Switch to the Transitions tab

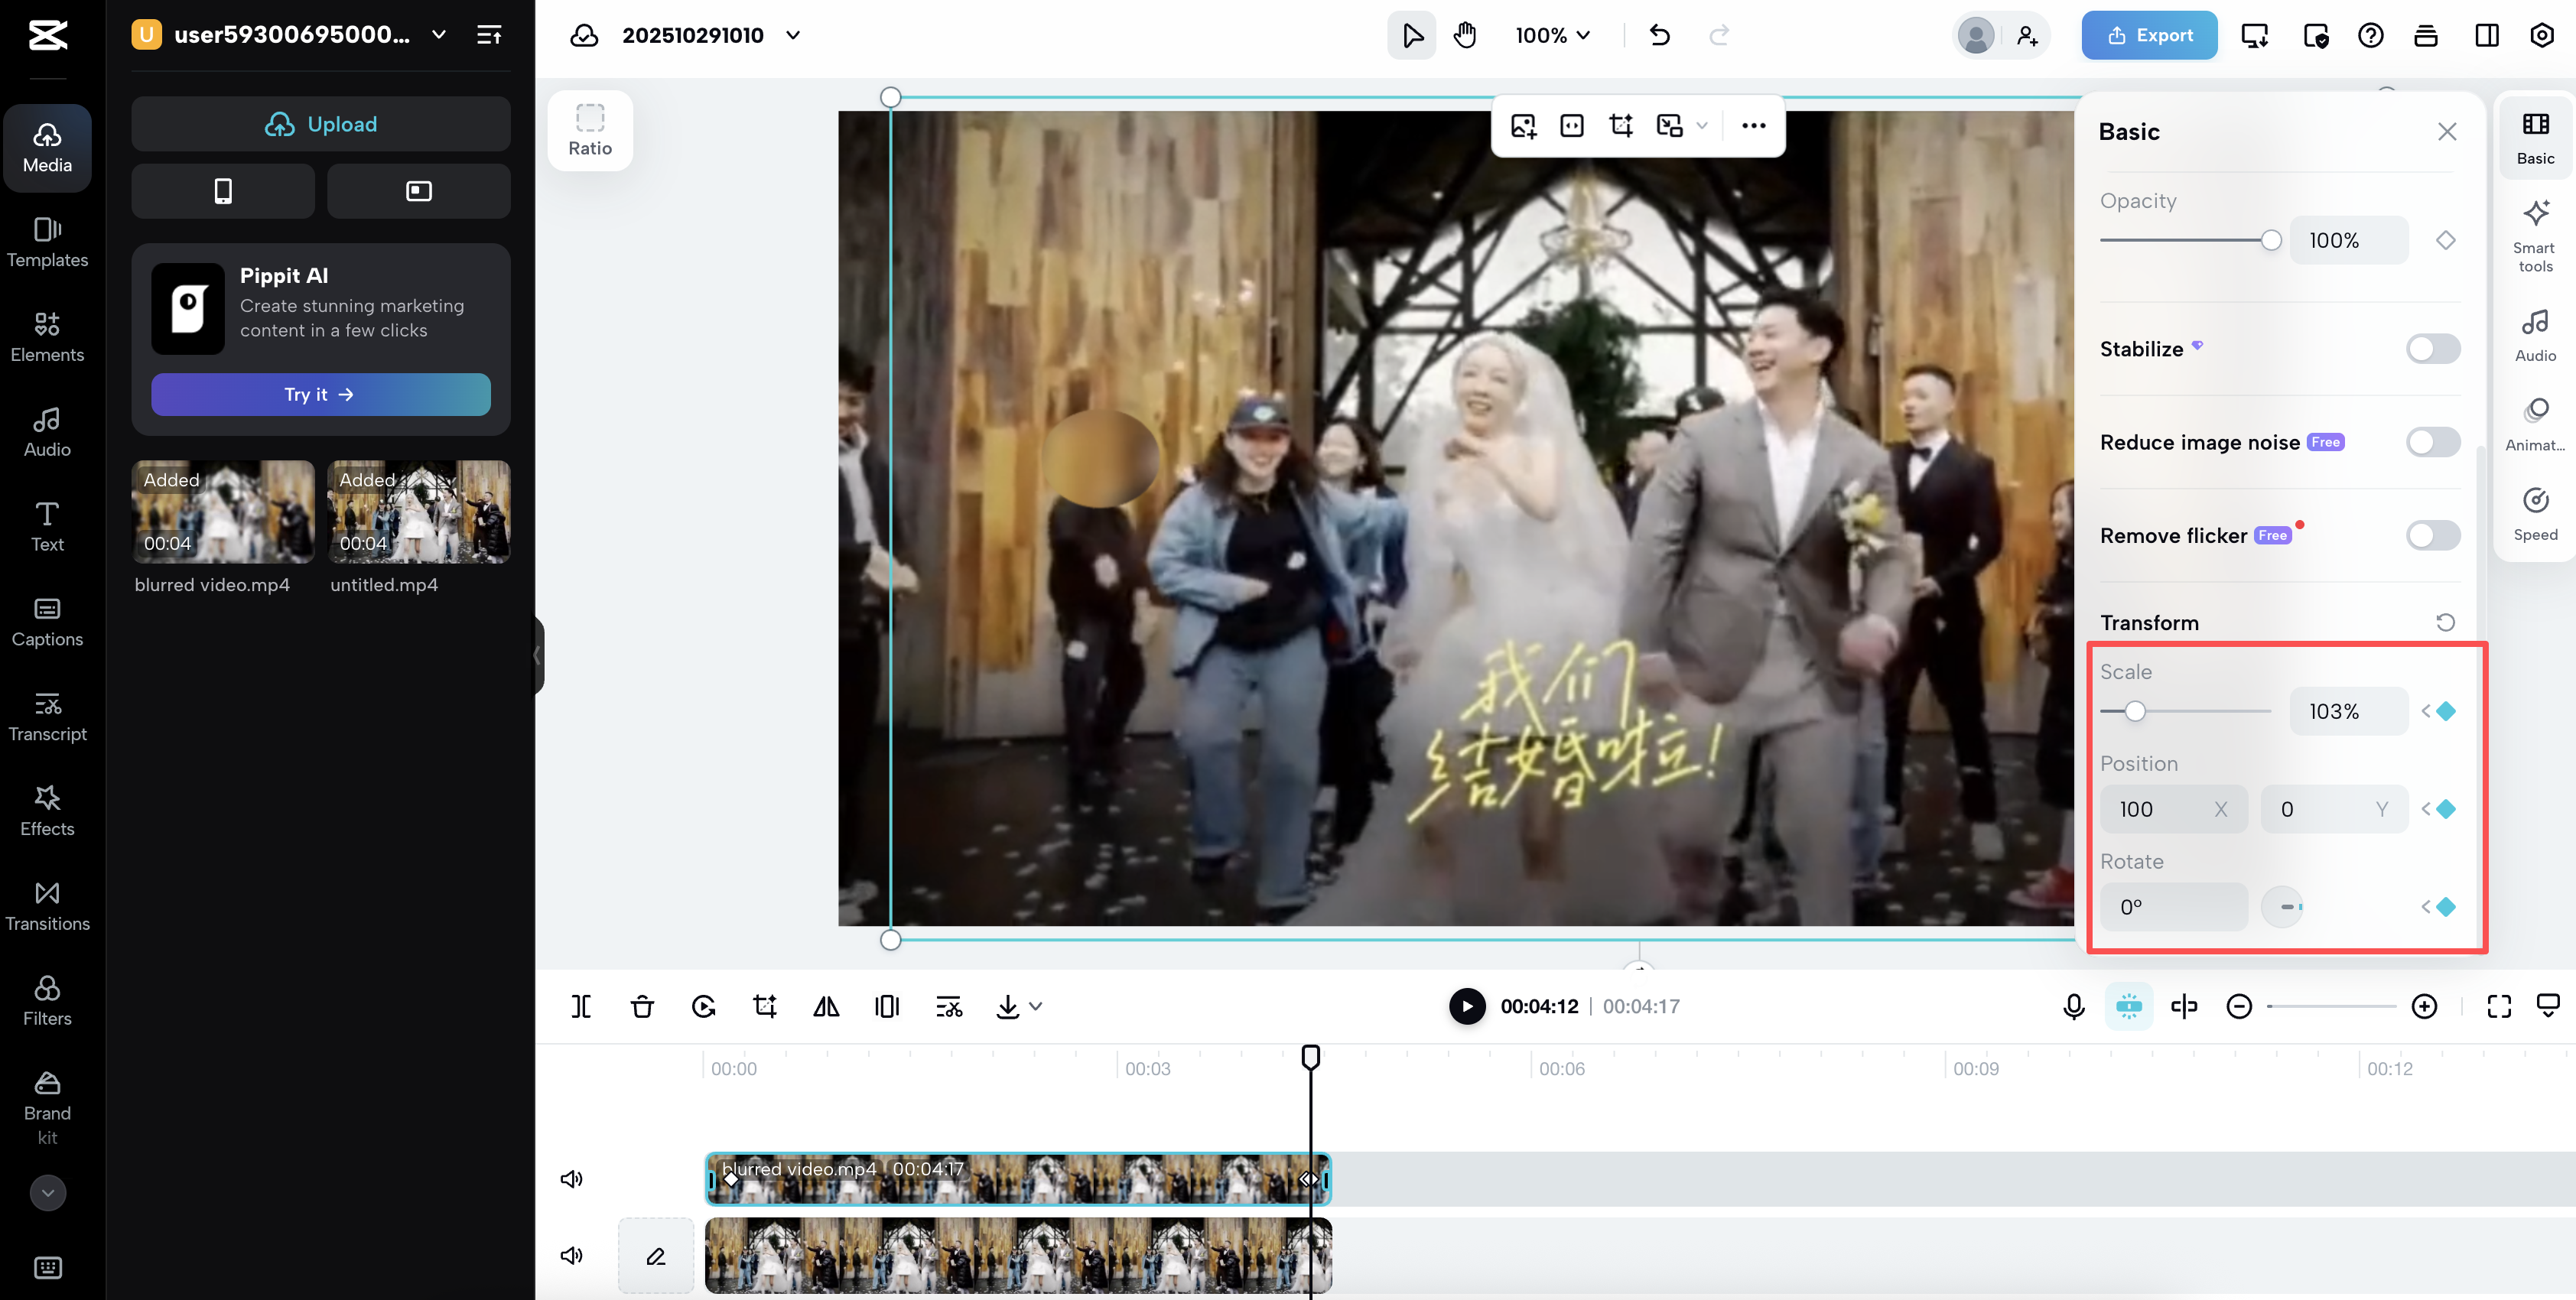pyautogui.click(x=47, y=905)
